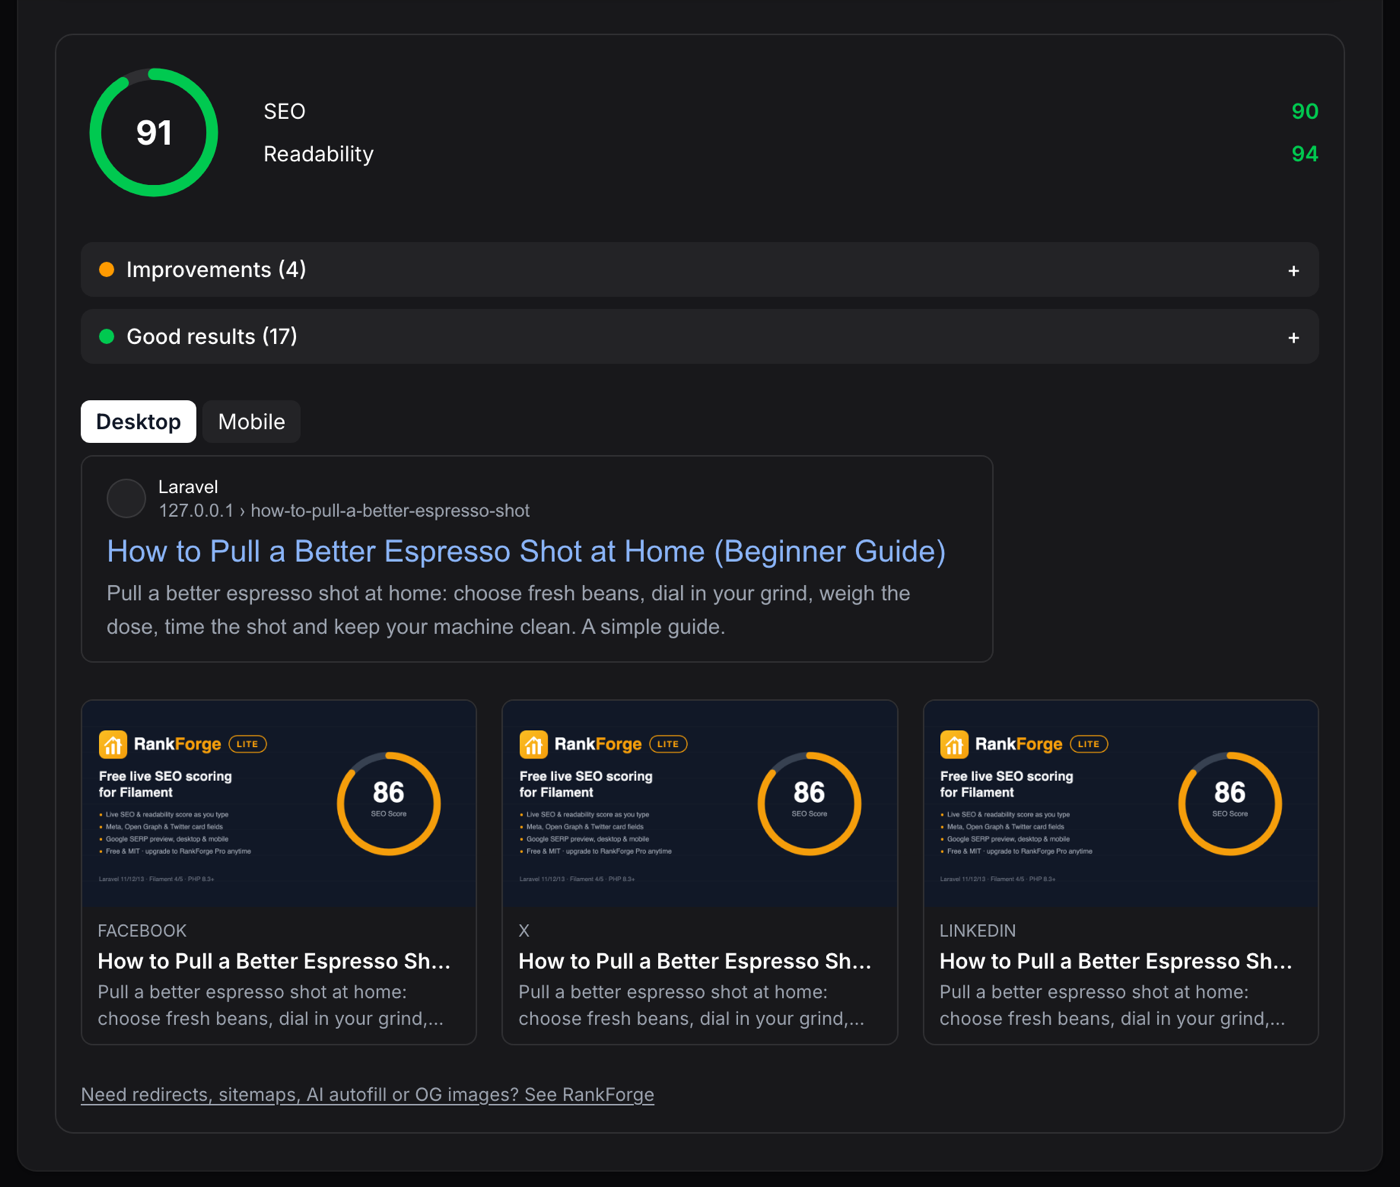
Task: Click the RankForge logo icon in X card
Action: click(x=533, y=744)
